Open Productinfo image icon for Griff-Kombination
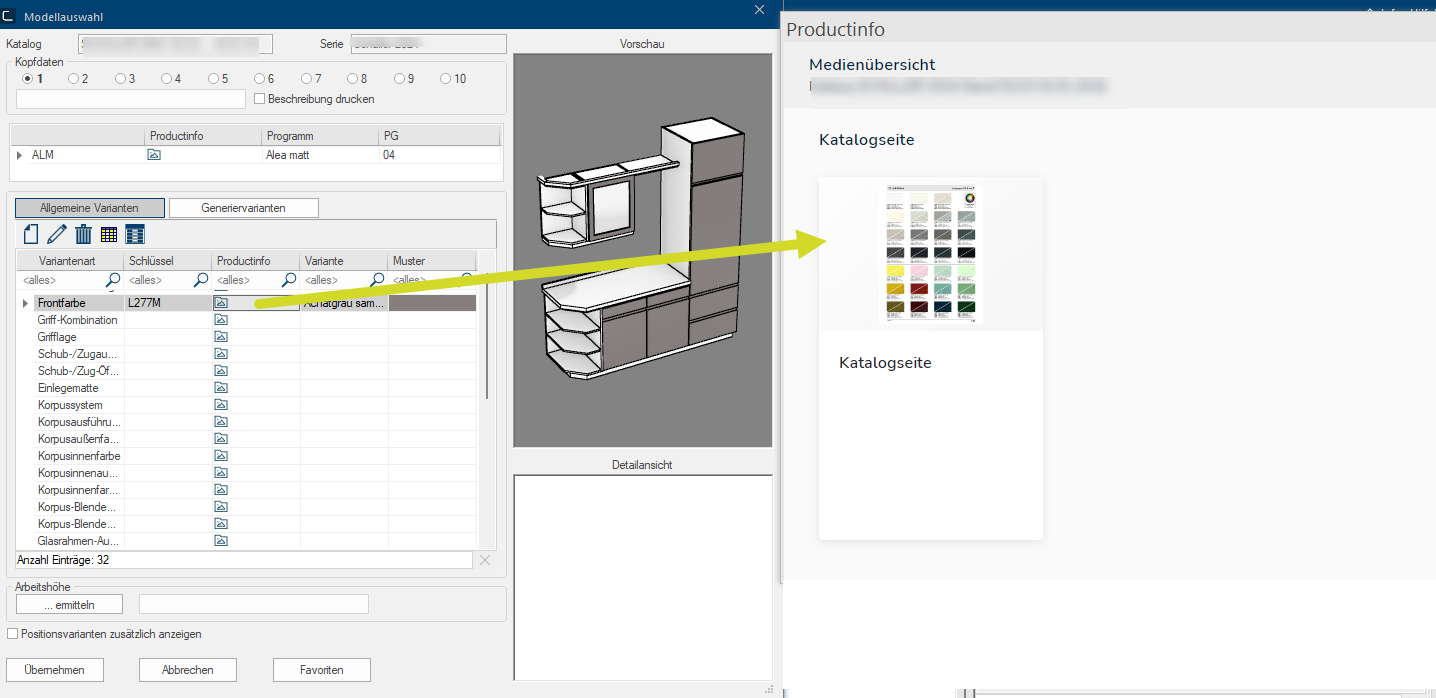1436x698 pixels. pyautogui.click(x=222, y=320)
